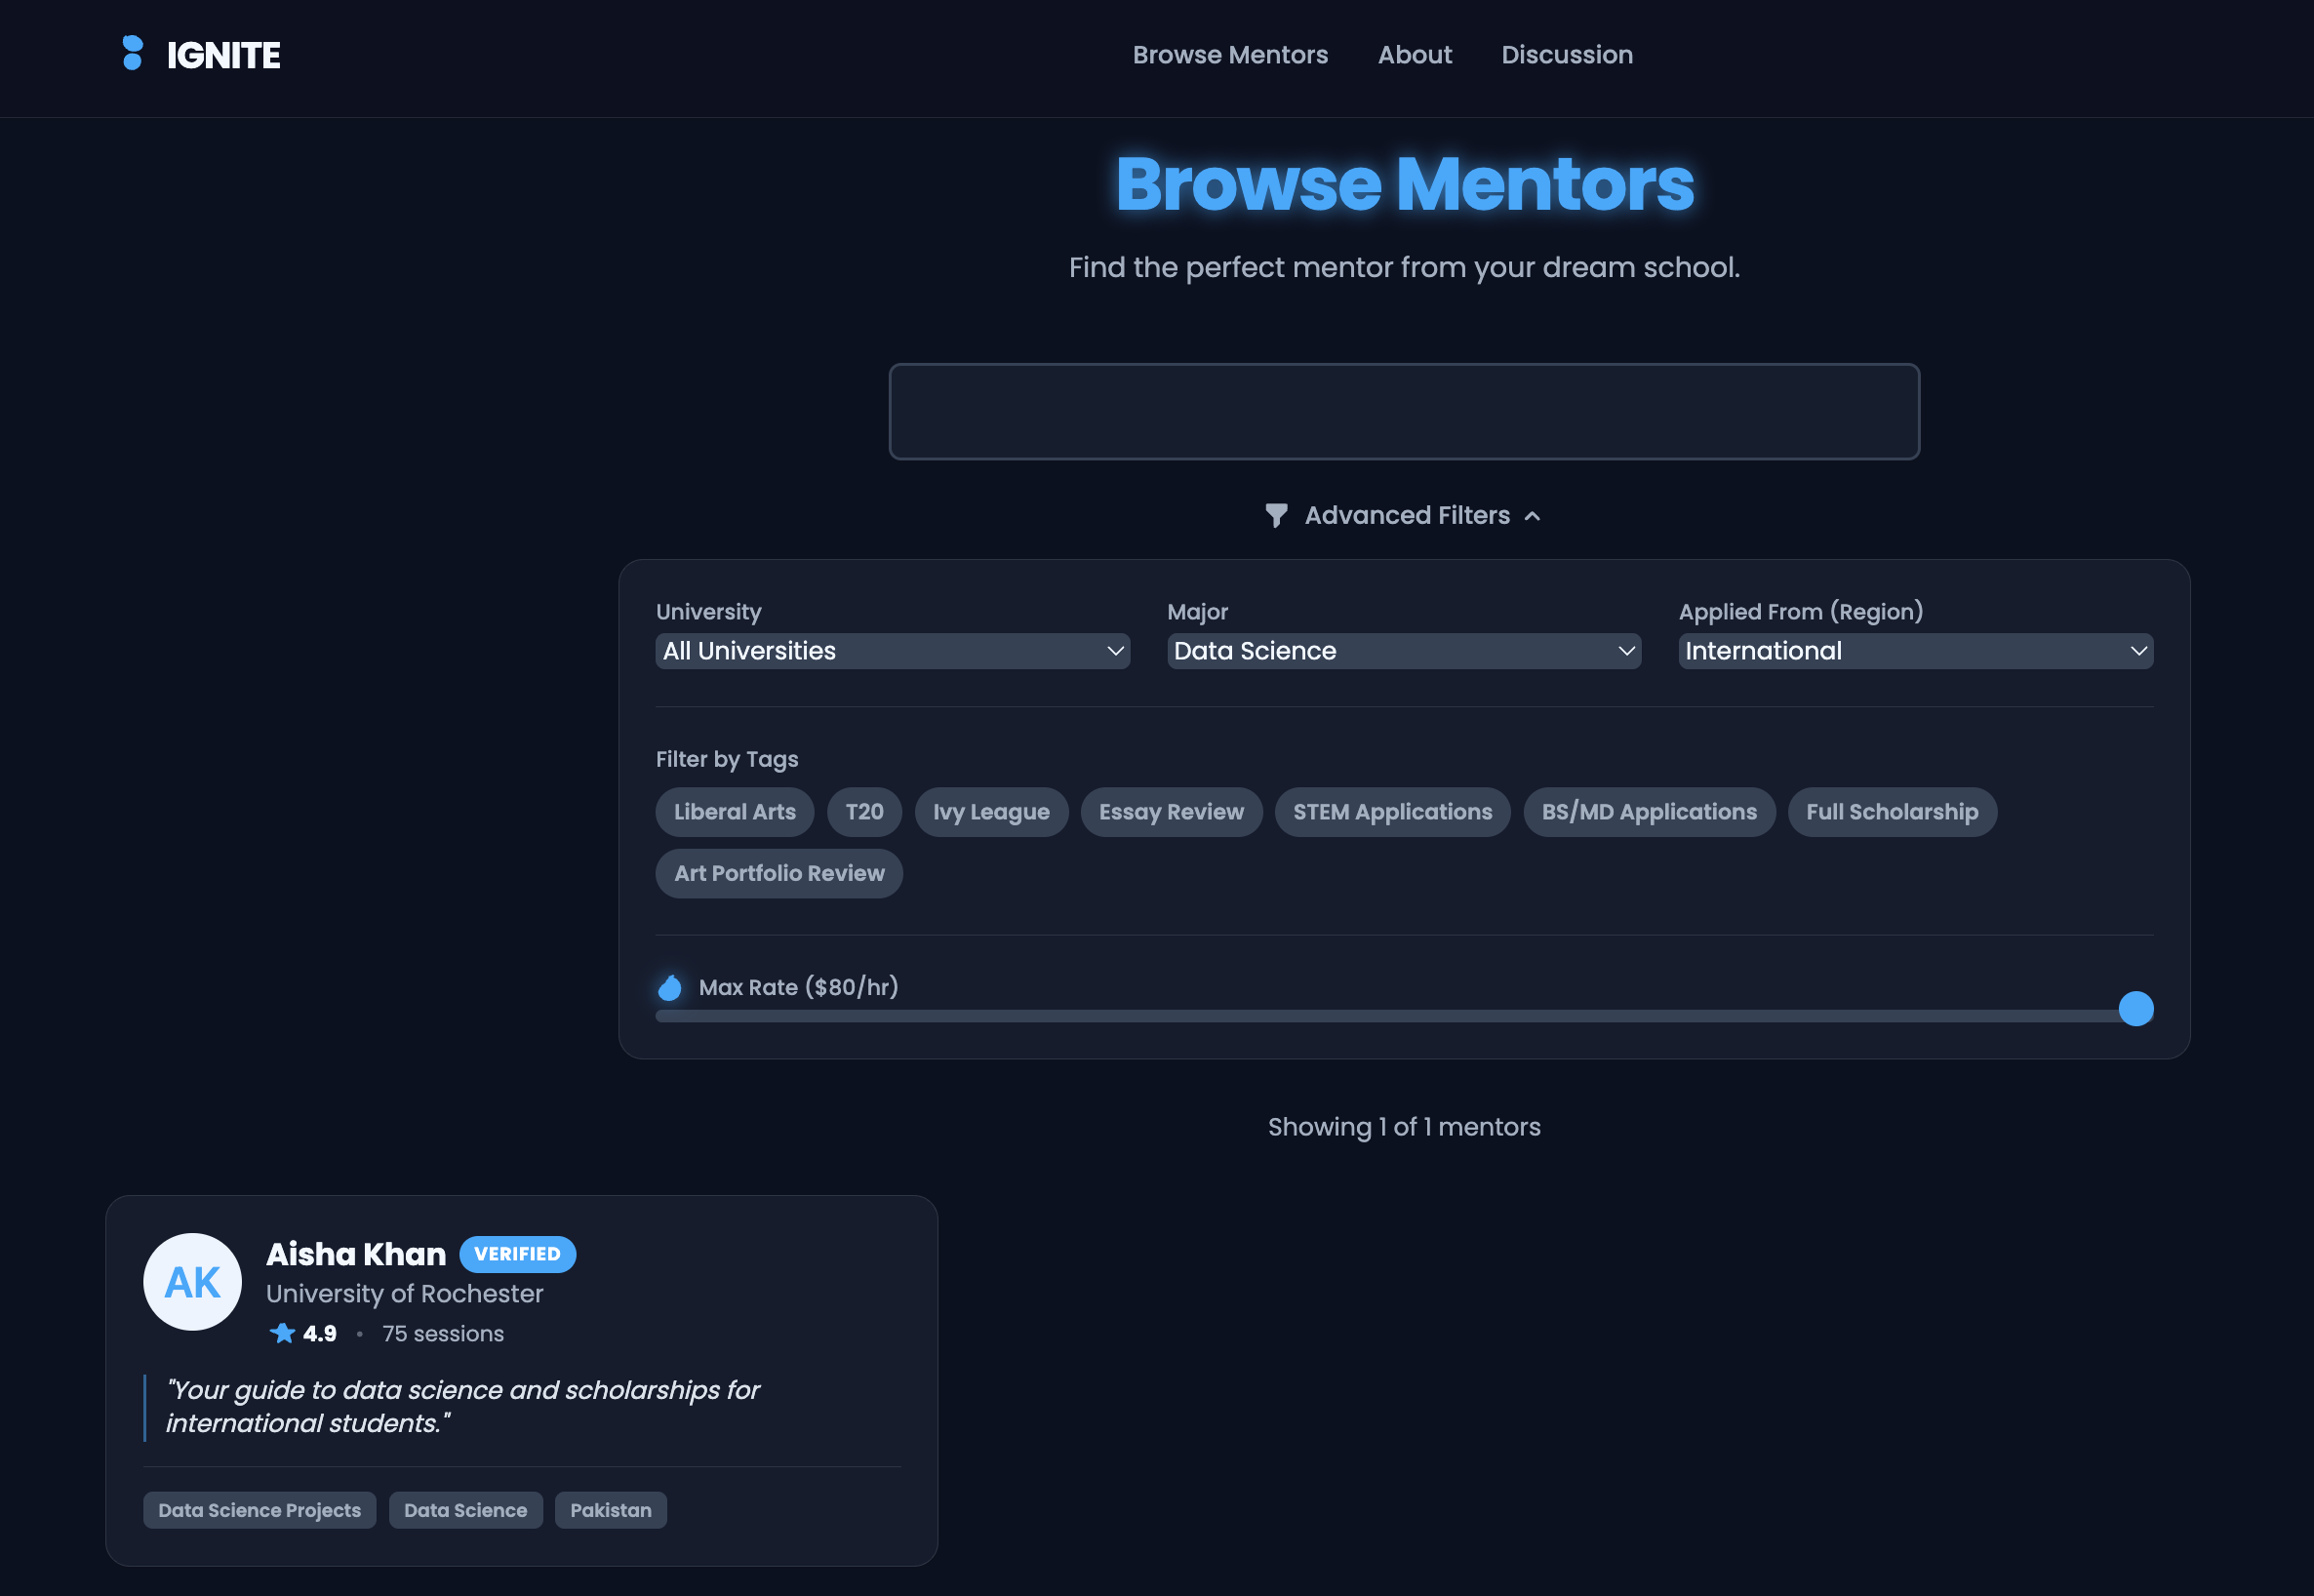Go to Browse Mentors in the navigation
The height and width of the screenshot is (1596, 2314).
tap(1229, 55)
